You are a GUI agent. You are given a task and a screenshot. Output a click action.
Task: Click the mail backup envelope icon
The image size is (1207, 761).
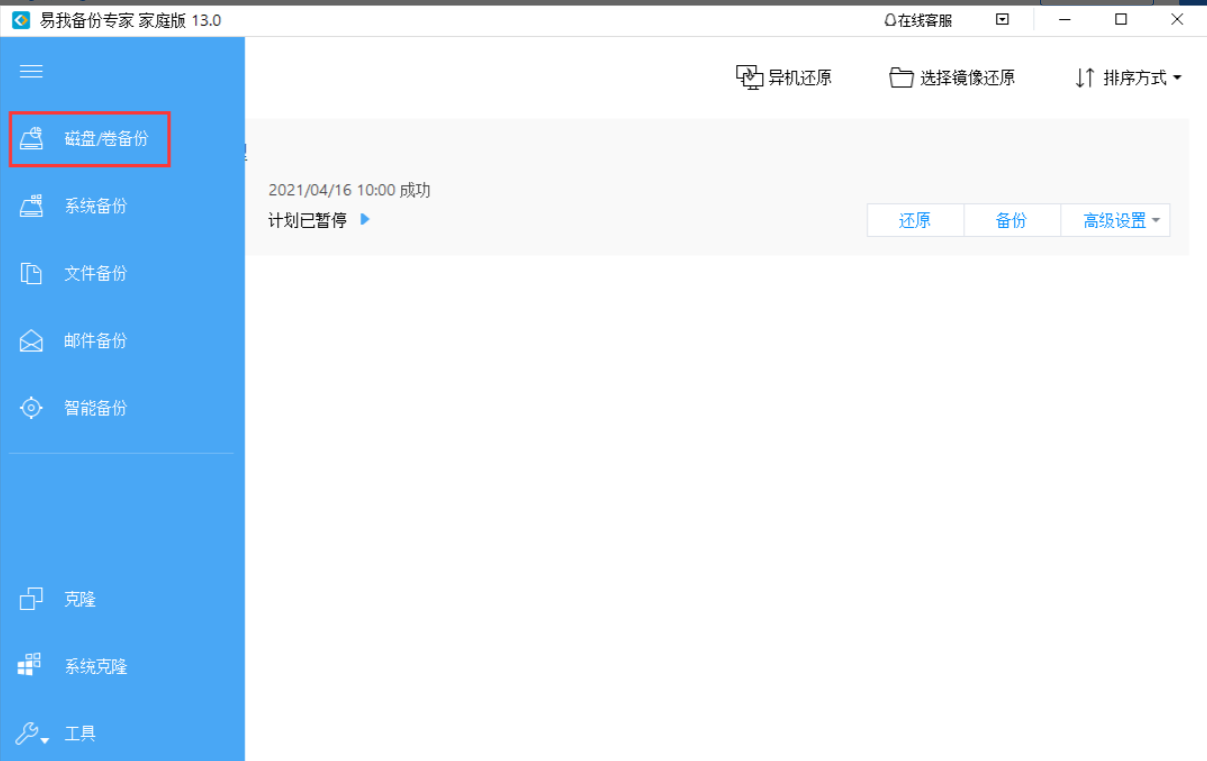click(x=32, y=341)
